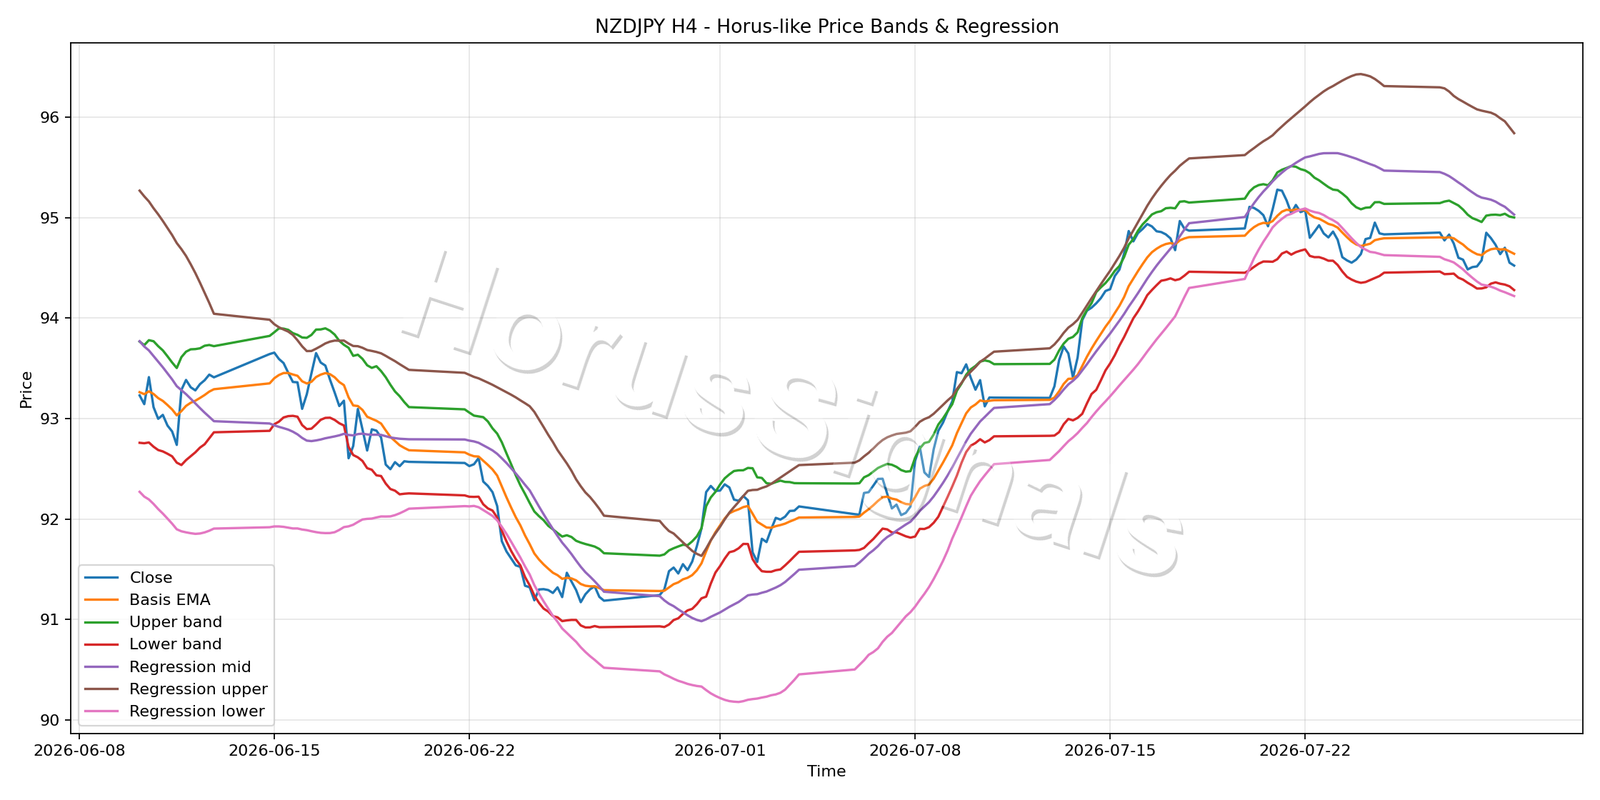Click the y-axis tick label '92'
This screenshot has height=800, width=1600.
pos(51,519)
